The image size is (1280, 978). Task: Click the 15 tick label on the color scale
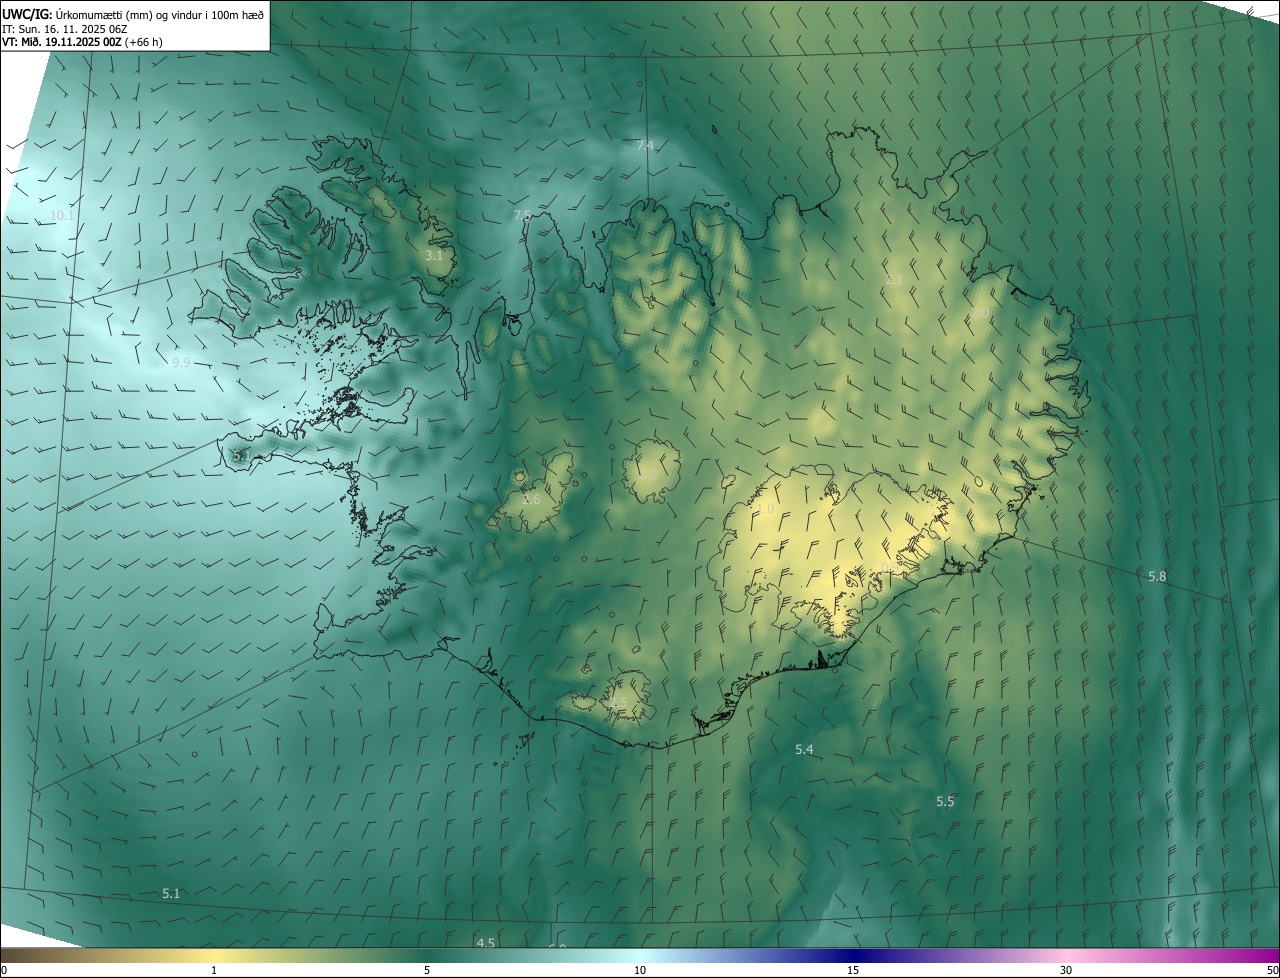[x=853, y=970]
